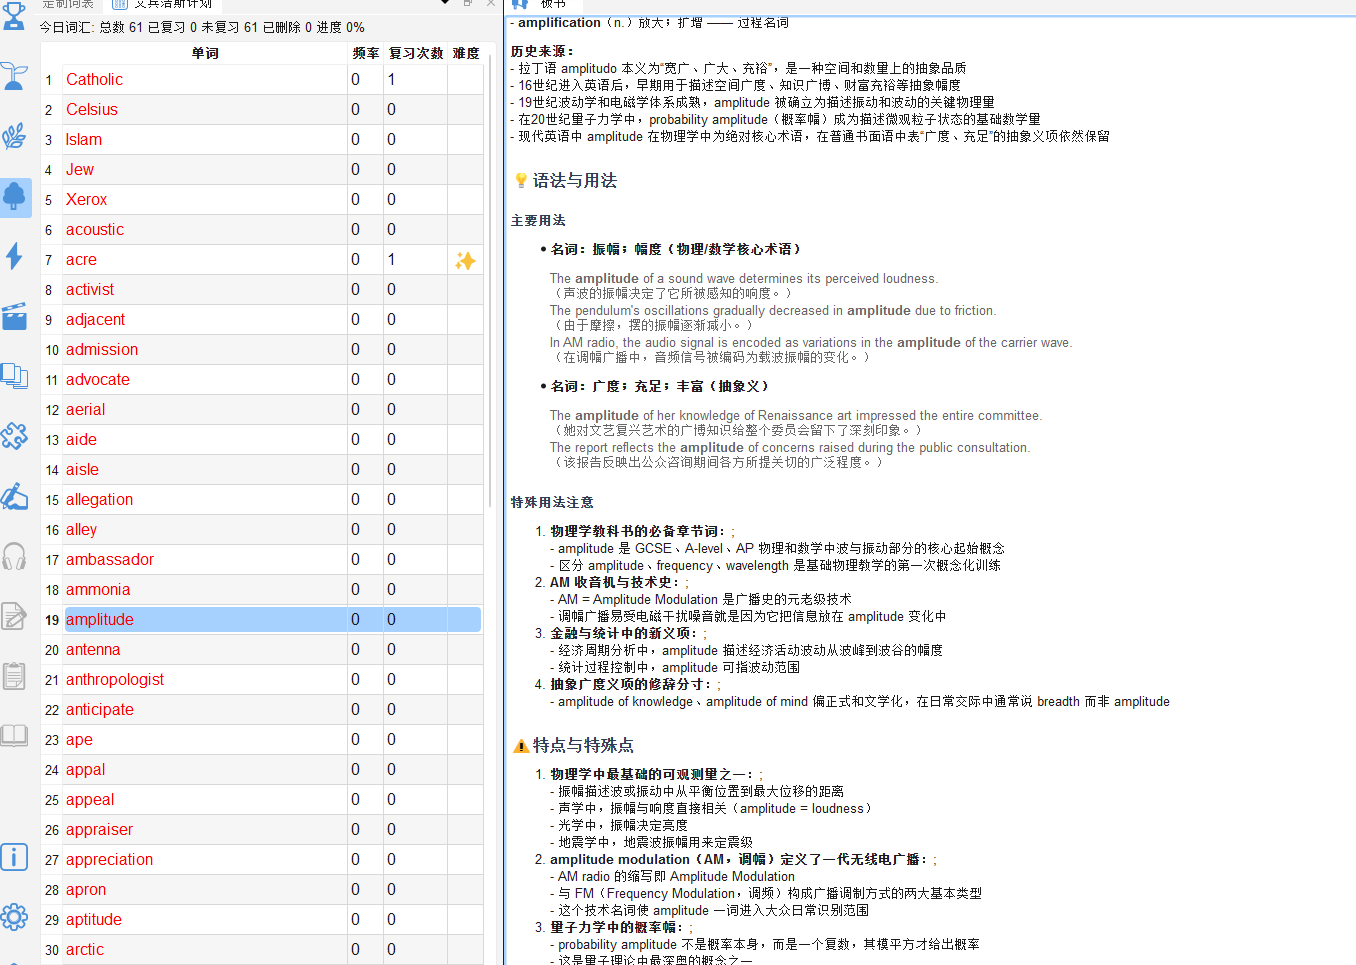This screenshot has width=1356, height=965.
Task: Sort by the 复习次数 column header
Action: pyautogui.click(x=416, y=53)
